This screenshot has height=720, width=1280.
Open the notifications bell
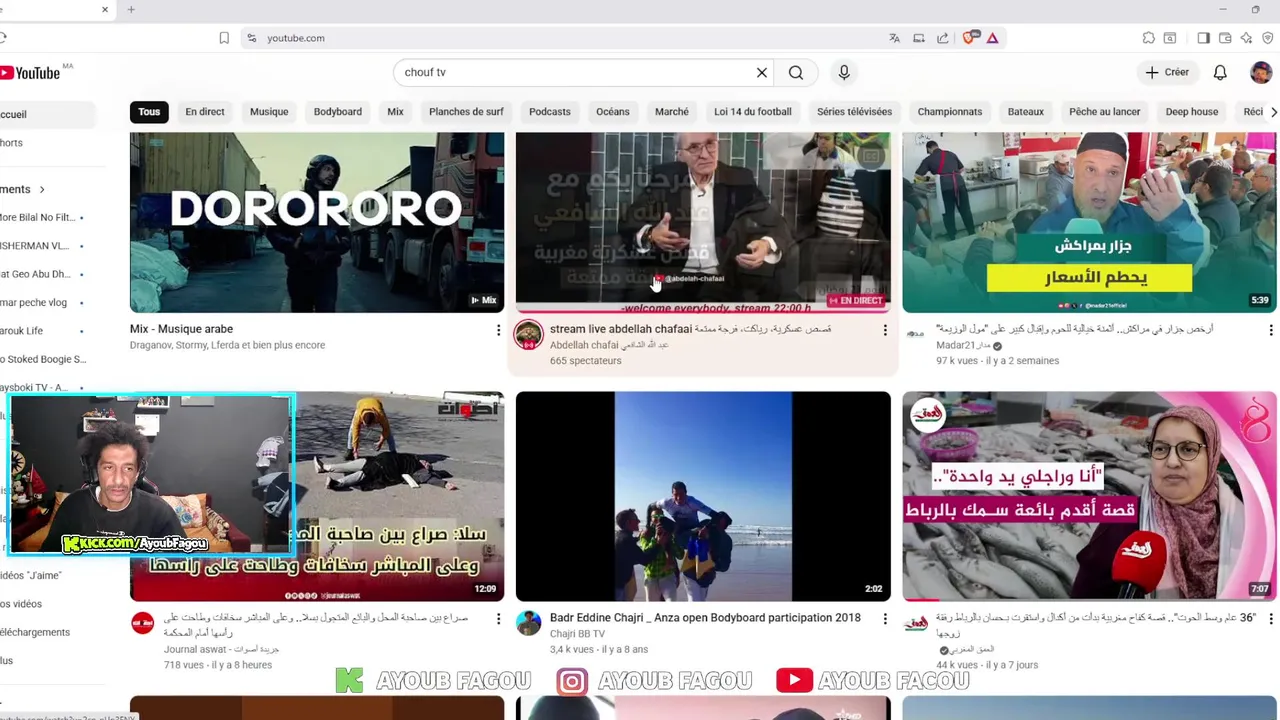(x=1220, y=72)
